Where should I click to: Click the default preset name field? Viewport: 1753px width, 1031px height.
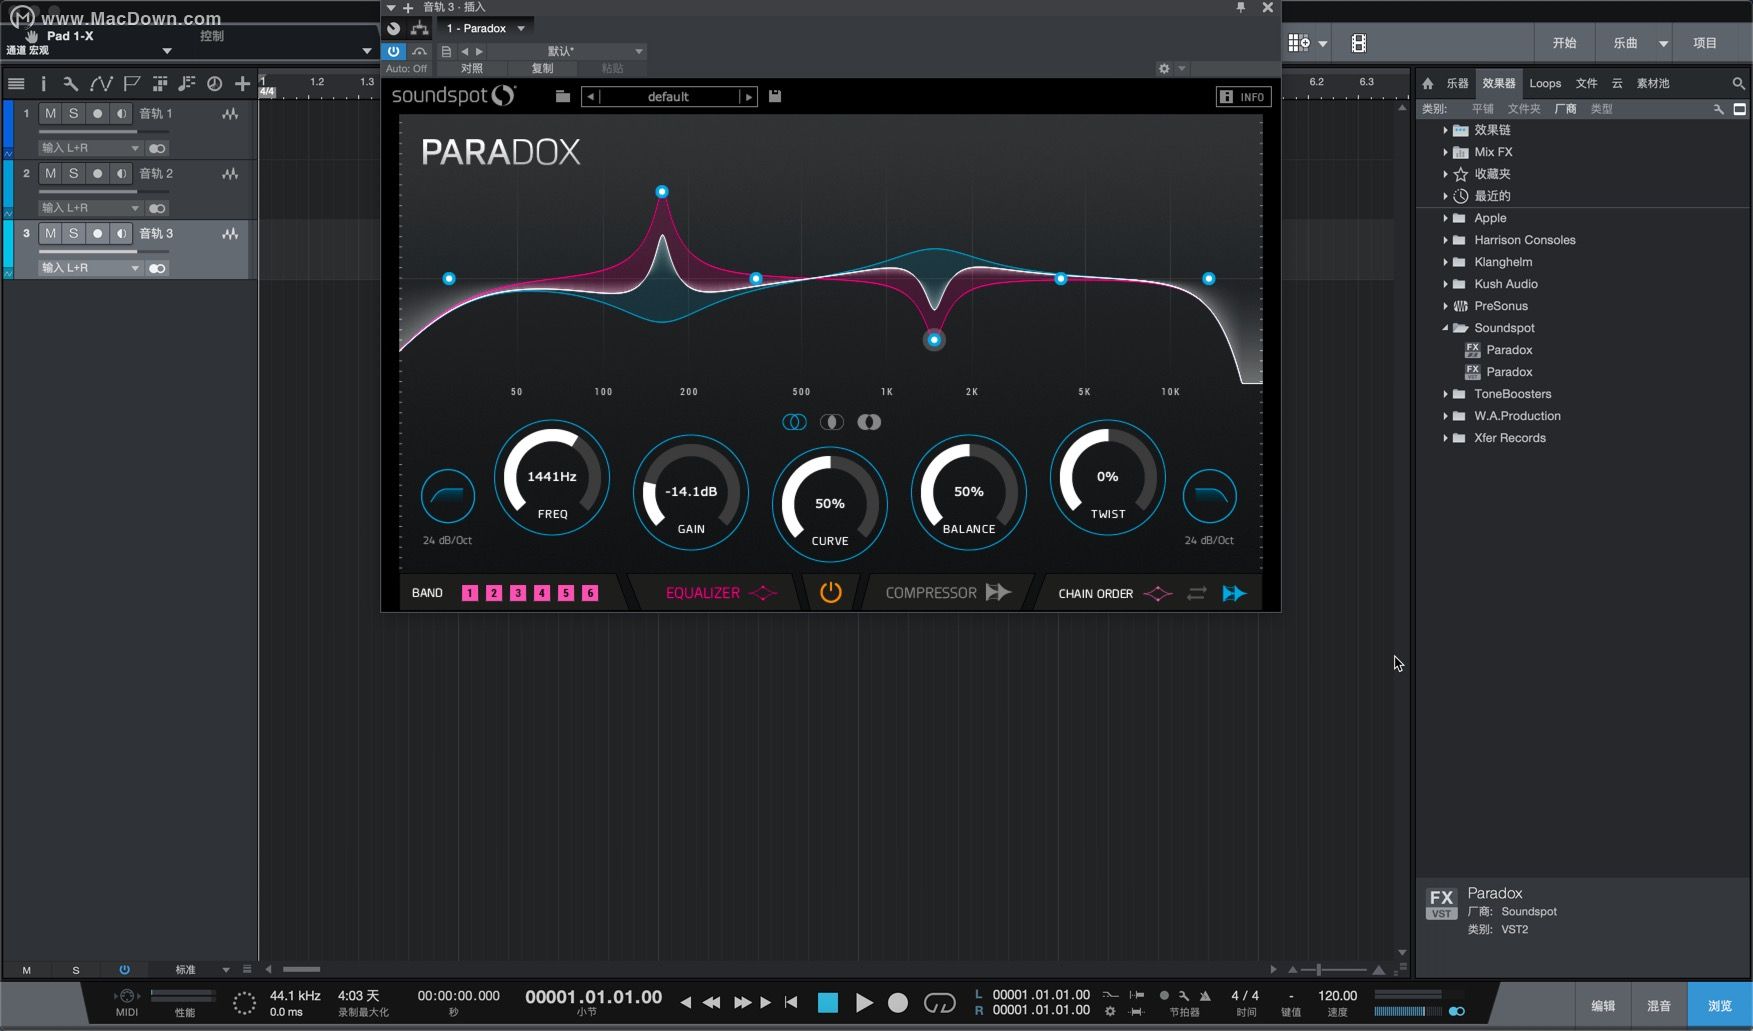click(x=669, y=97)
